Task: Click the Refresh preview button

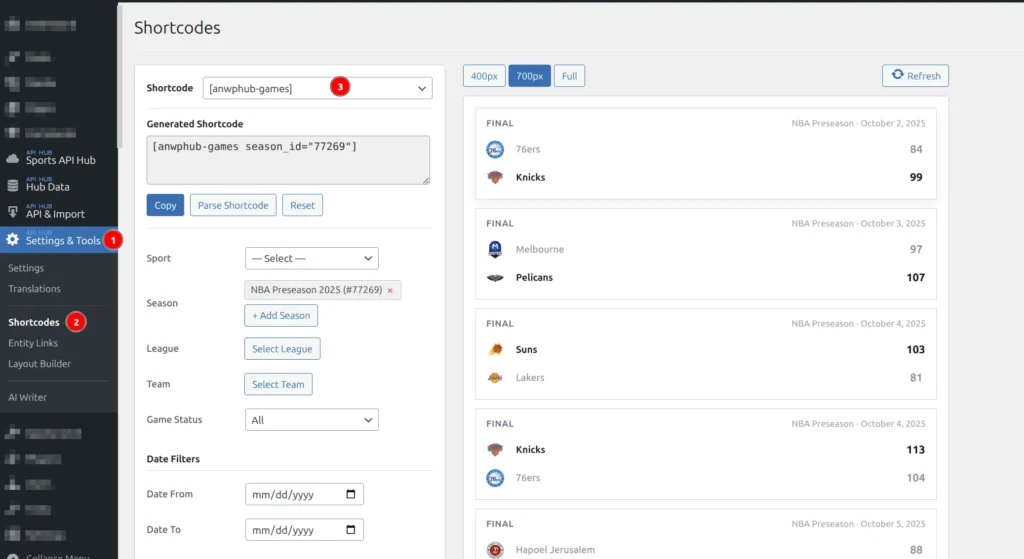Action: [x=916, y=76]
